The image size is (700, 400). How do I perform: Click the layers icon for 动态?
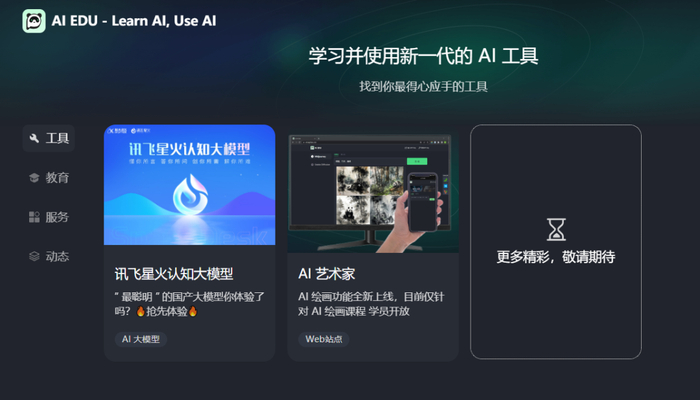pyautogui.click(x=34, y=256)
